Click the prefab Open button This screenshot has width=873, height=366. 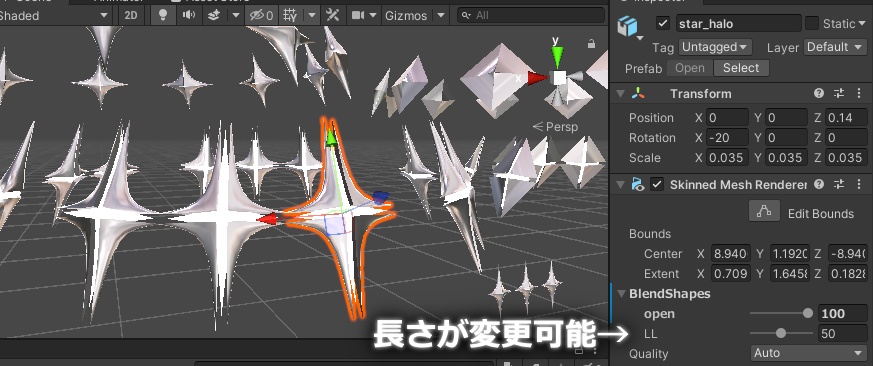click(x=689, y=68)
